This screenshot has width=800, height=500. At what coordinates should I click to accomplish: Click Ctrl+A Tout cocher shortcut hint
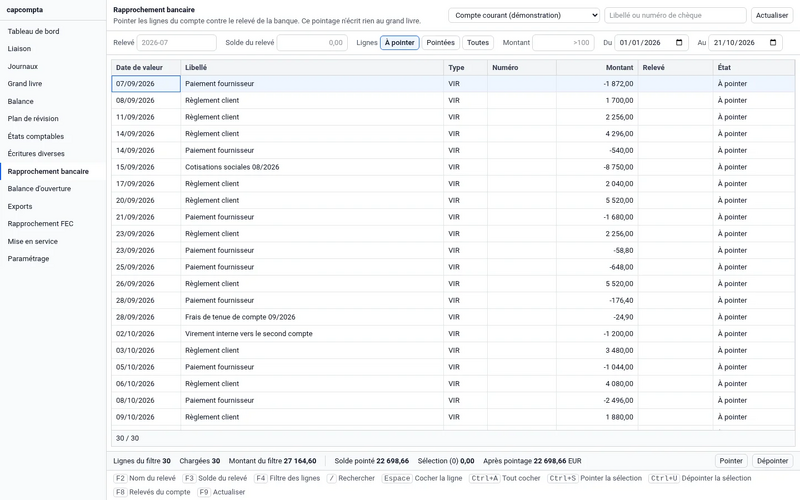pos(505,478)
